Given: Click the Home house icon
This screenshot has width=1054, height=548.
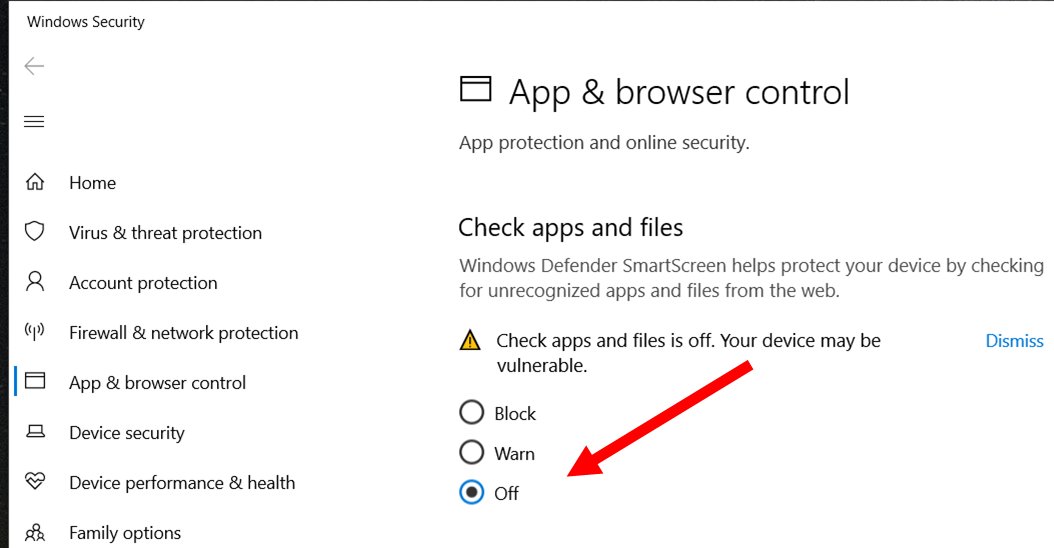Looking at the screenshot, I should [35, 182].
